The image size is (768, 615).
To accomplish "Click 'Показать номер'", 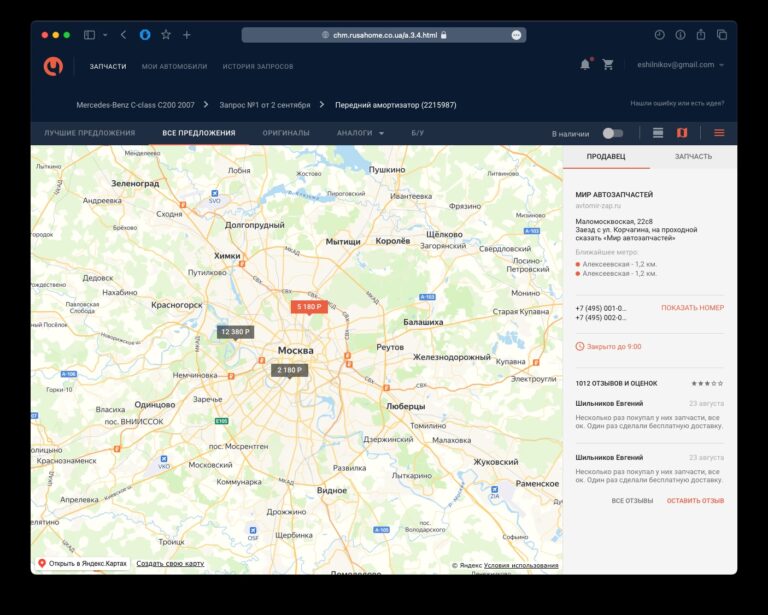I will click(693, 308).
